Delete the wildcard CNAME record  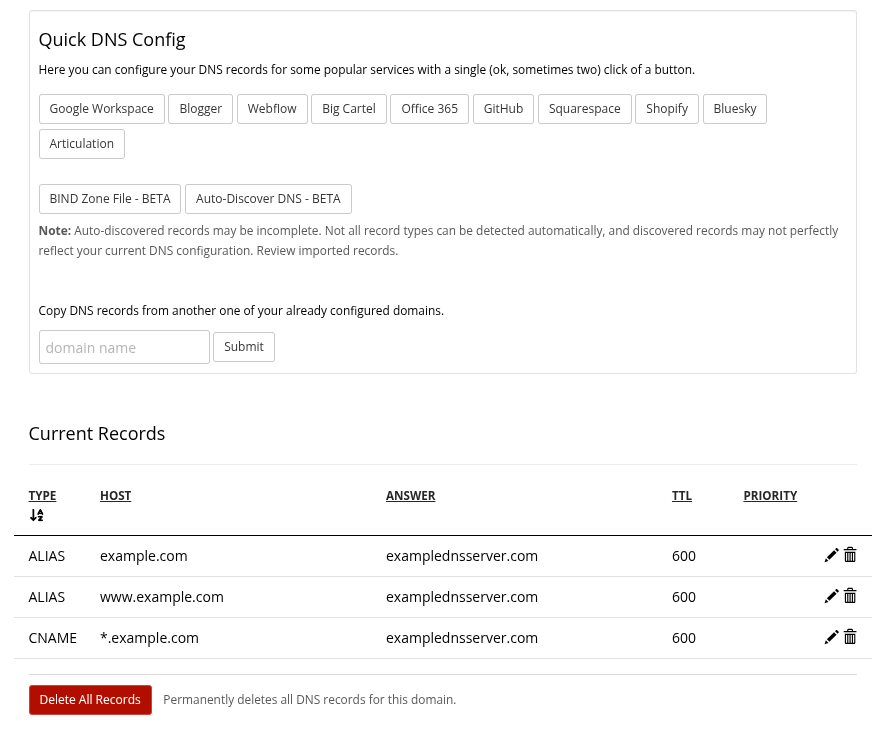[x=850, y=637]
